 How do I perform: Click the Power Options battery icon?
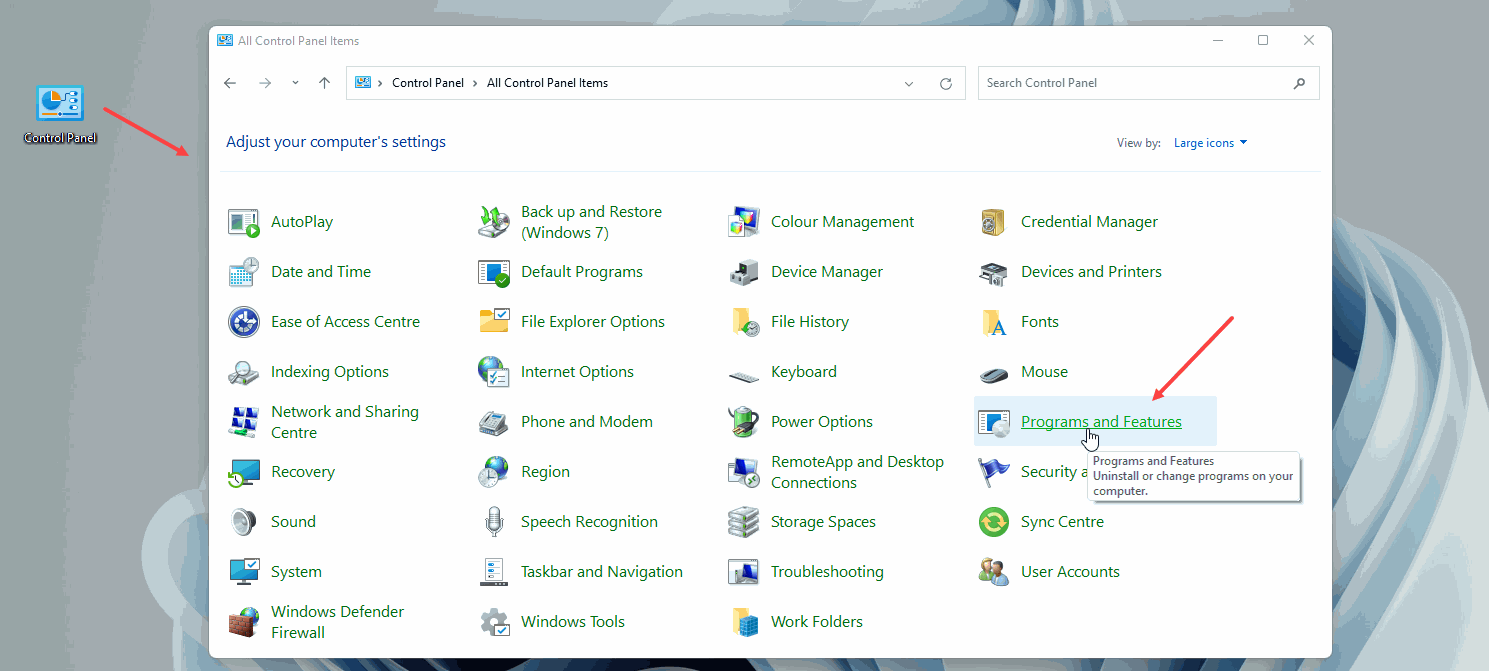[744, 422]
